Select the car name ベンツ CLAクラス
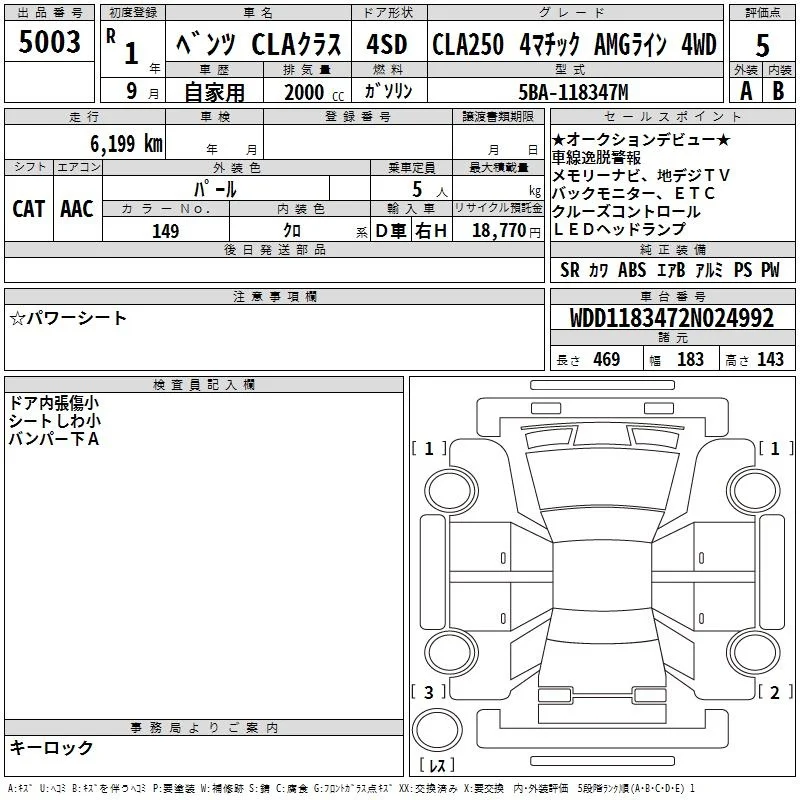The height and width of the screenshot is (800, 800). (x=258, y=44)
